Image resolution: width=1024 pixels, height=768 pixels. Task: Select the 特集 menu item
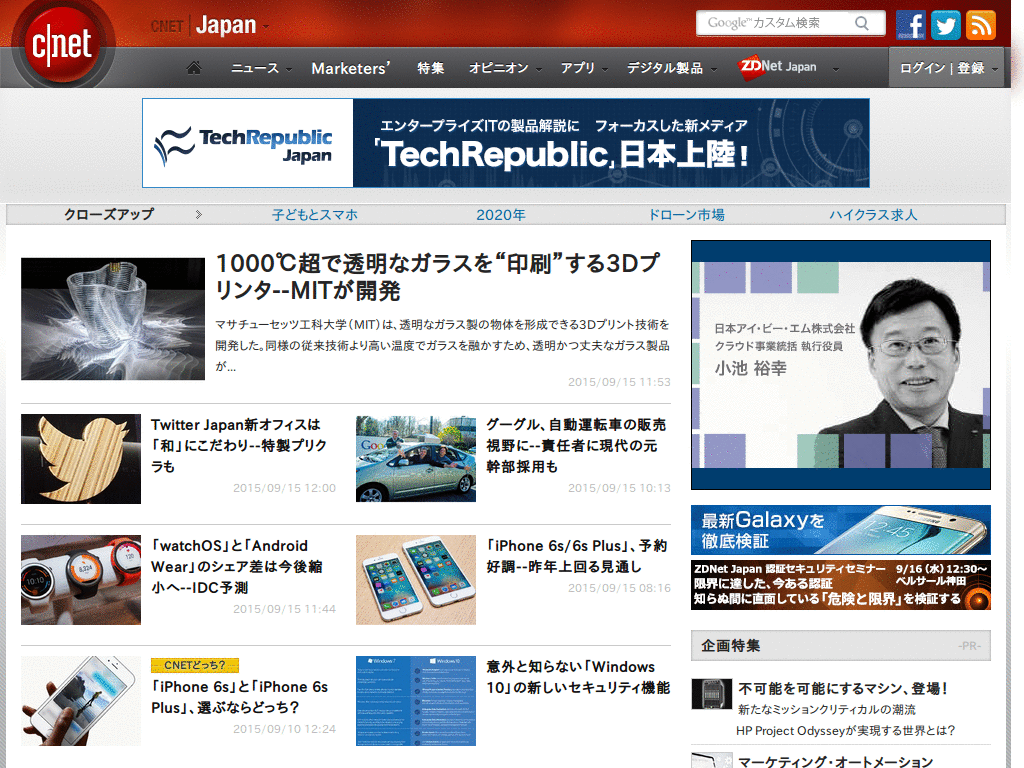point(430,68)
